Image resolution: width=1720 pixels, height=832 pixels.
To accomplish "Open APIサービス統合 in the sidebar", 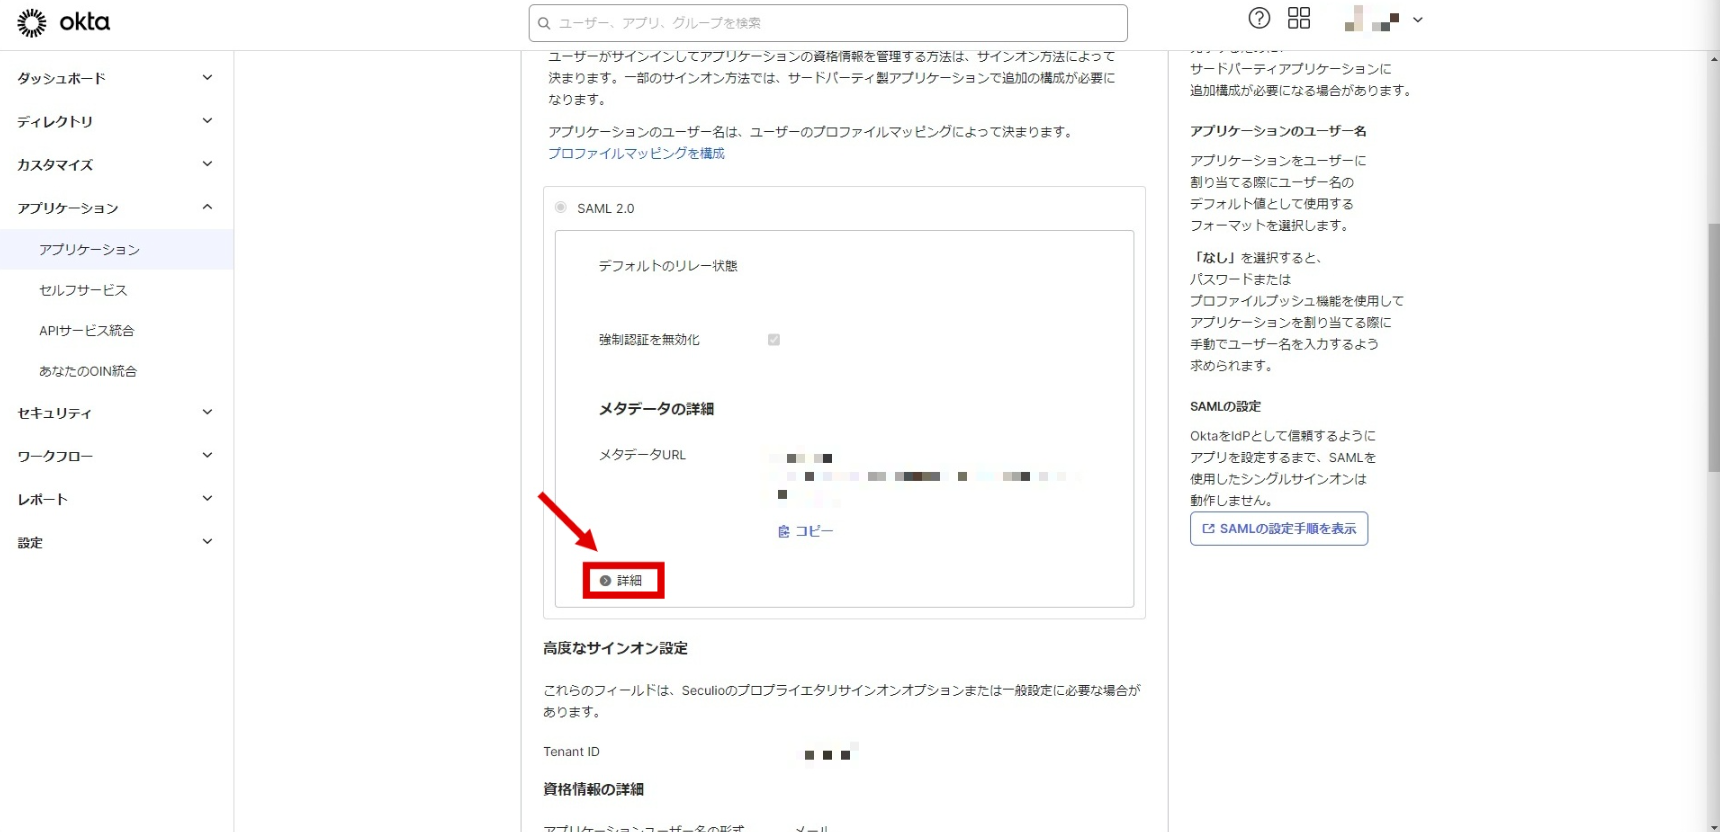I will 86,331.
